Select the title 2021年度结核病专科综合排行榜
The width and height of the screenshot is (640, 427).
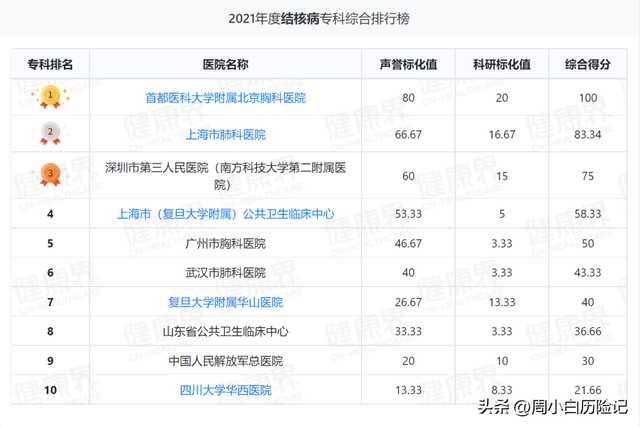tap(319, 19)
